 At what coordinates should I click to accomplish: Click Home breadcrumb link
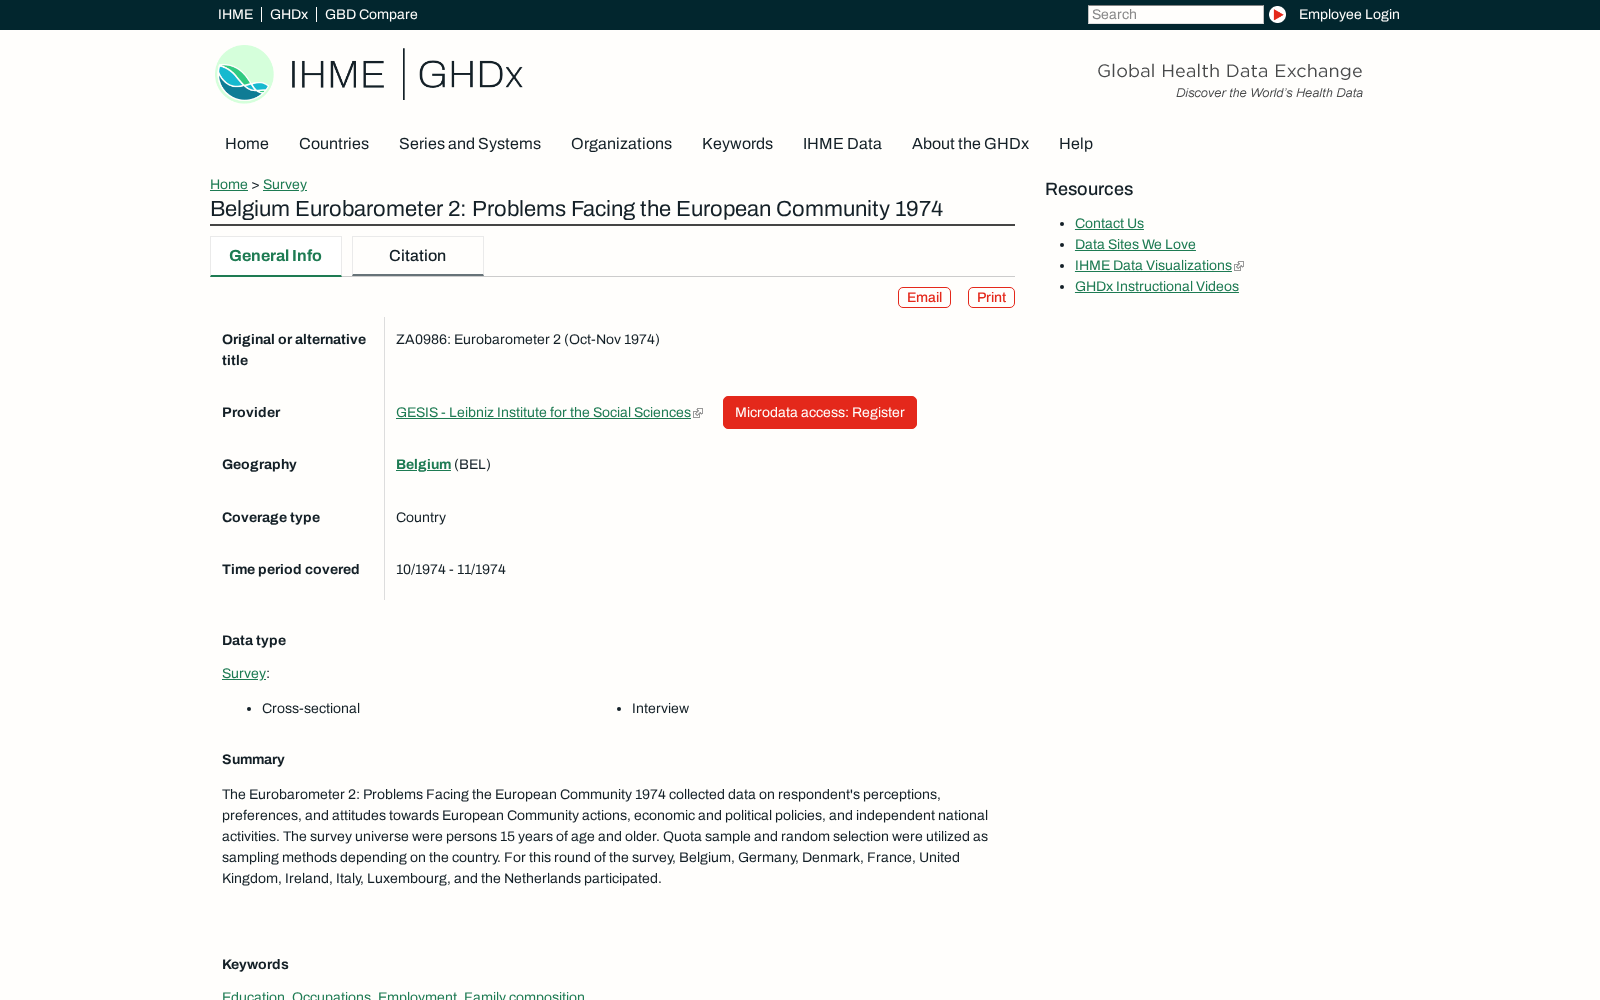(229, 185)
